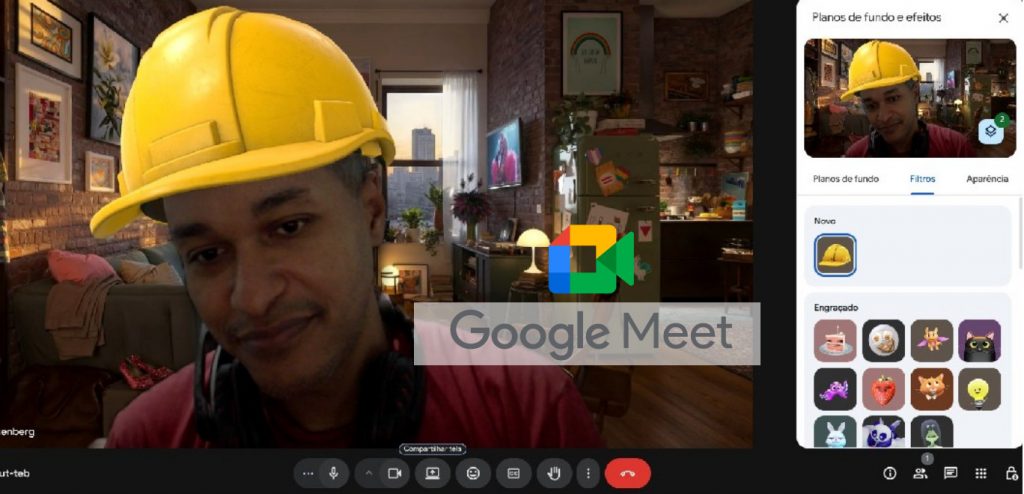
Task: Click the camera preview thumbnail in effects panel
Action: pyautogui.click(x=910, y=98)
